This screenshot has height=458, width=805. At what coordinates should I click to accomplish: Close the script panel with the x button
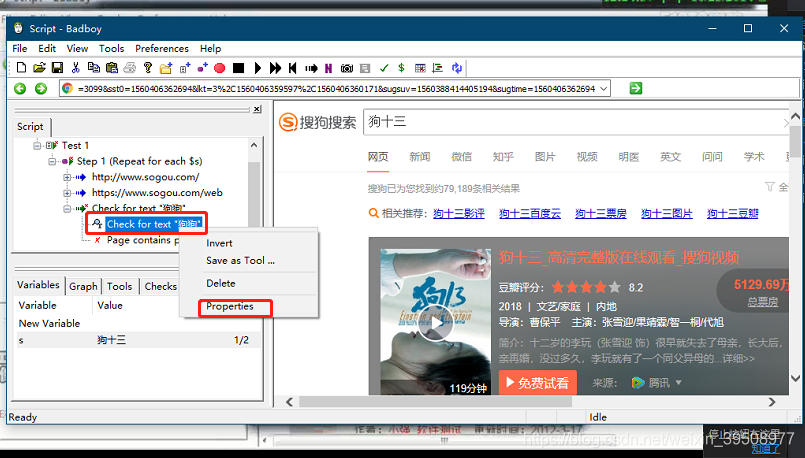[257, 109]
